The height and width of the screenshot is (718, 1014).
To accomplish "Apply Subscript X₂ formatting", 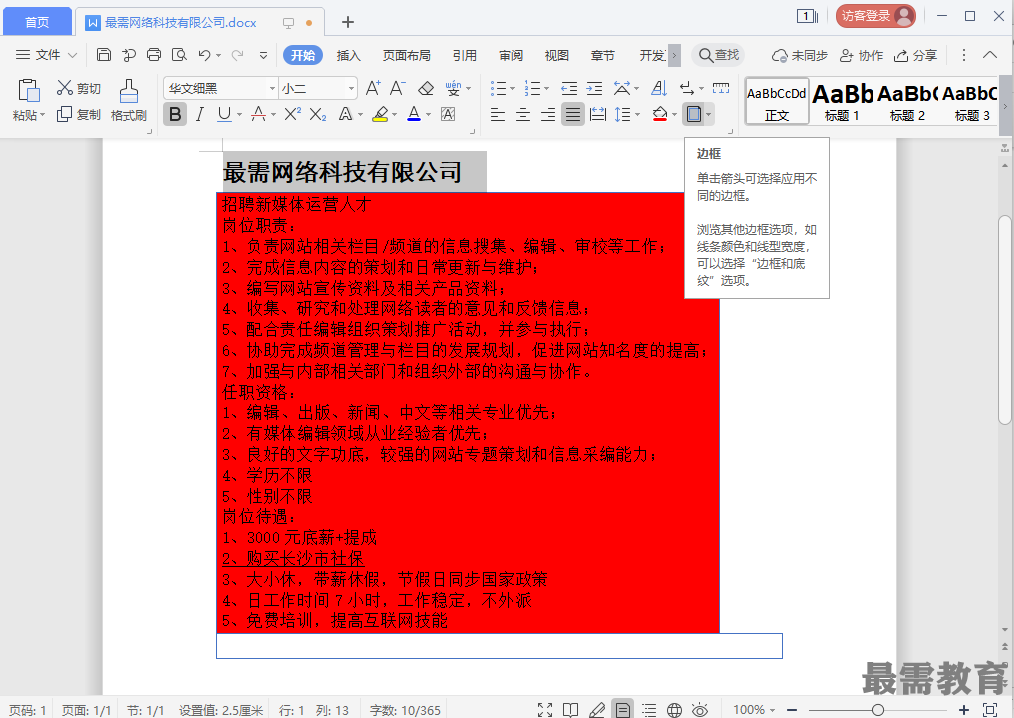I will point(318,114).
